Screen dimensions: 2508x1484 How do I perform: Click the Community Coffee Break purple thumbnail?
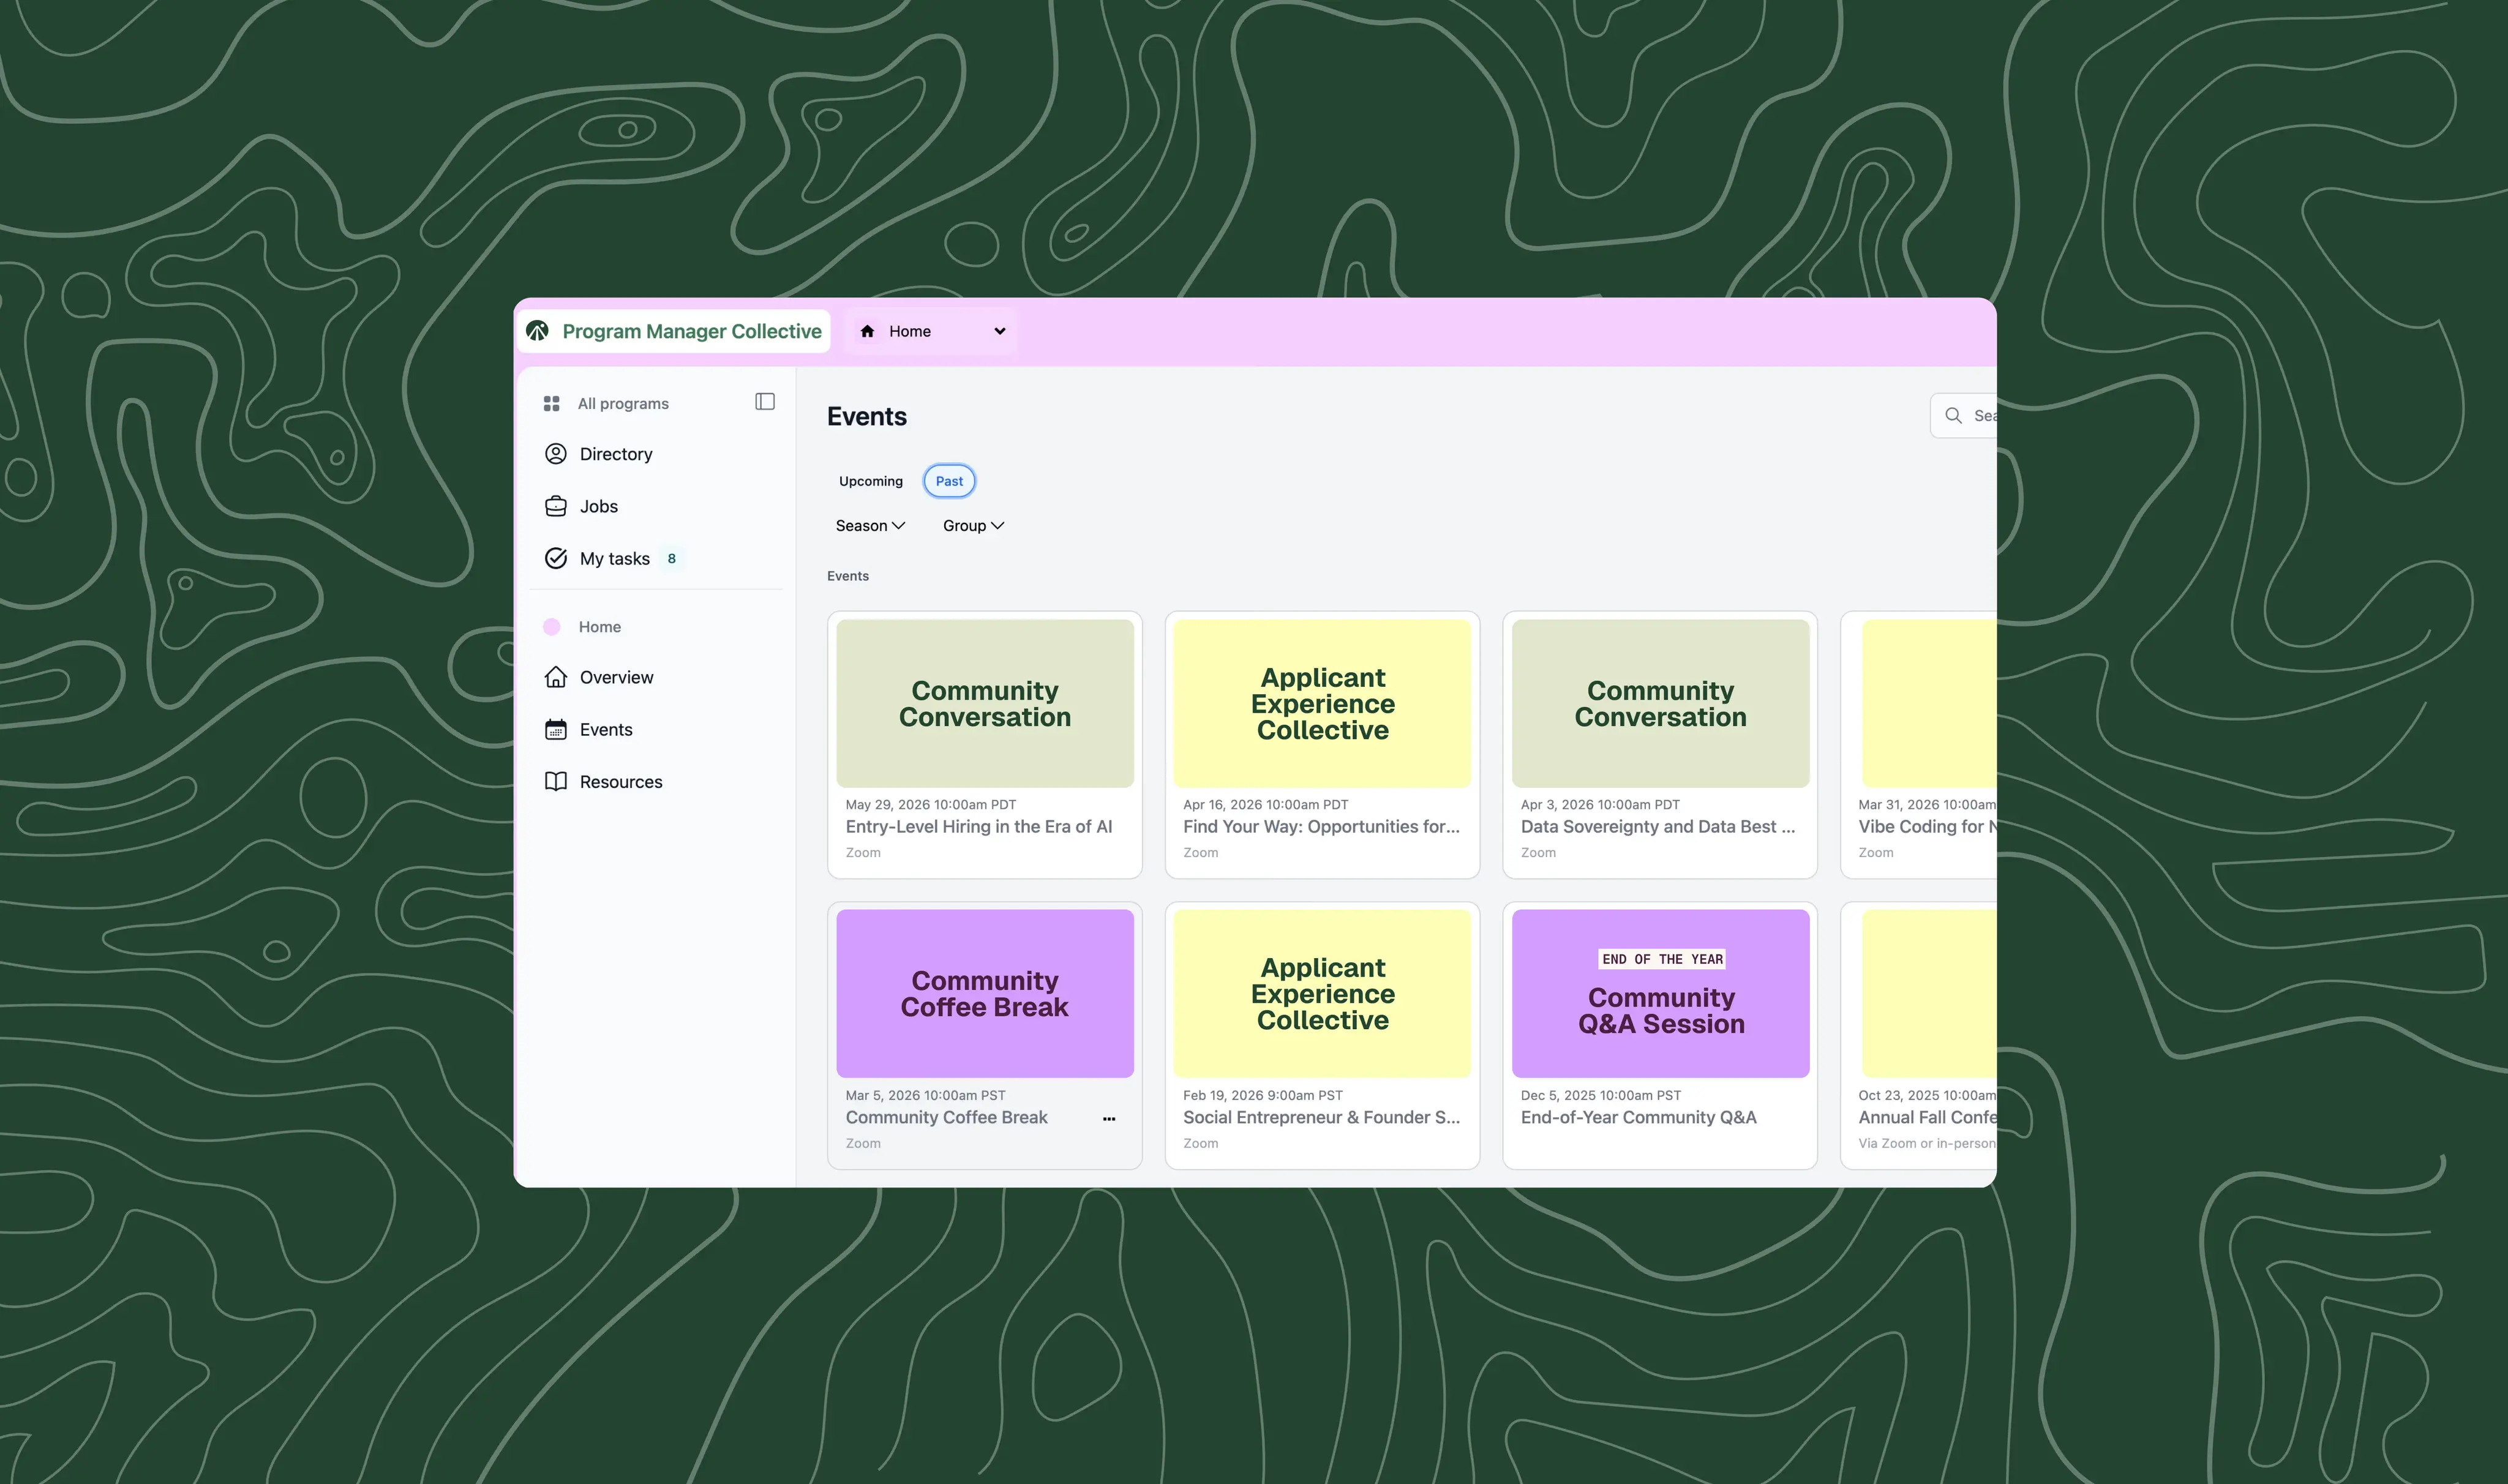point(985,993)
